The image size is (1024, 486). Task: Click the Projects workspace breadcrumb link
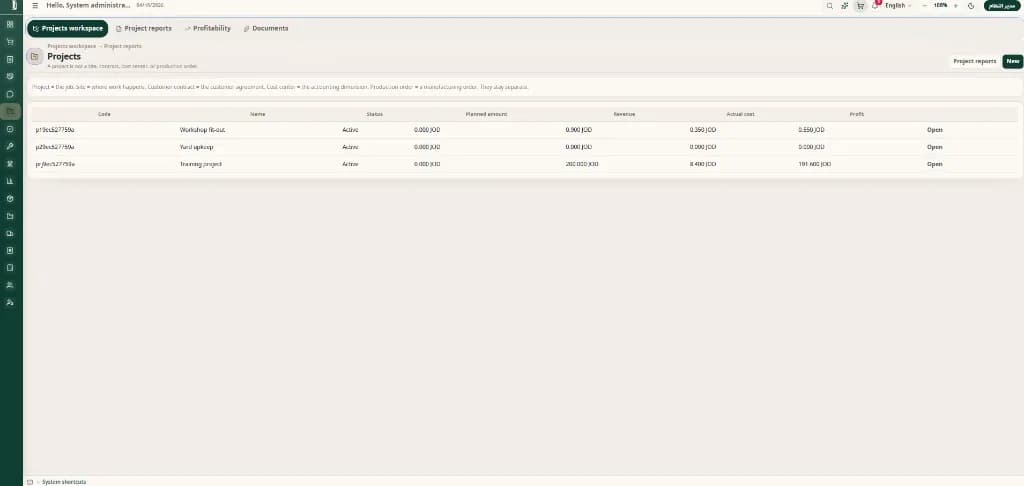click(x=71, y=46)
